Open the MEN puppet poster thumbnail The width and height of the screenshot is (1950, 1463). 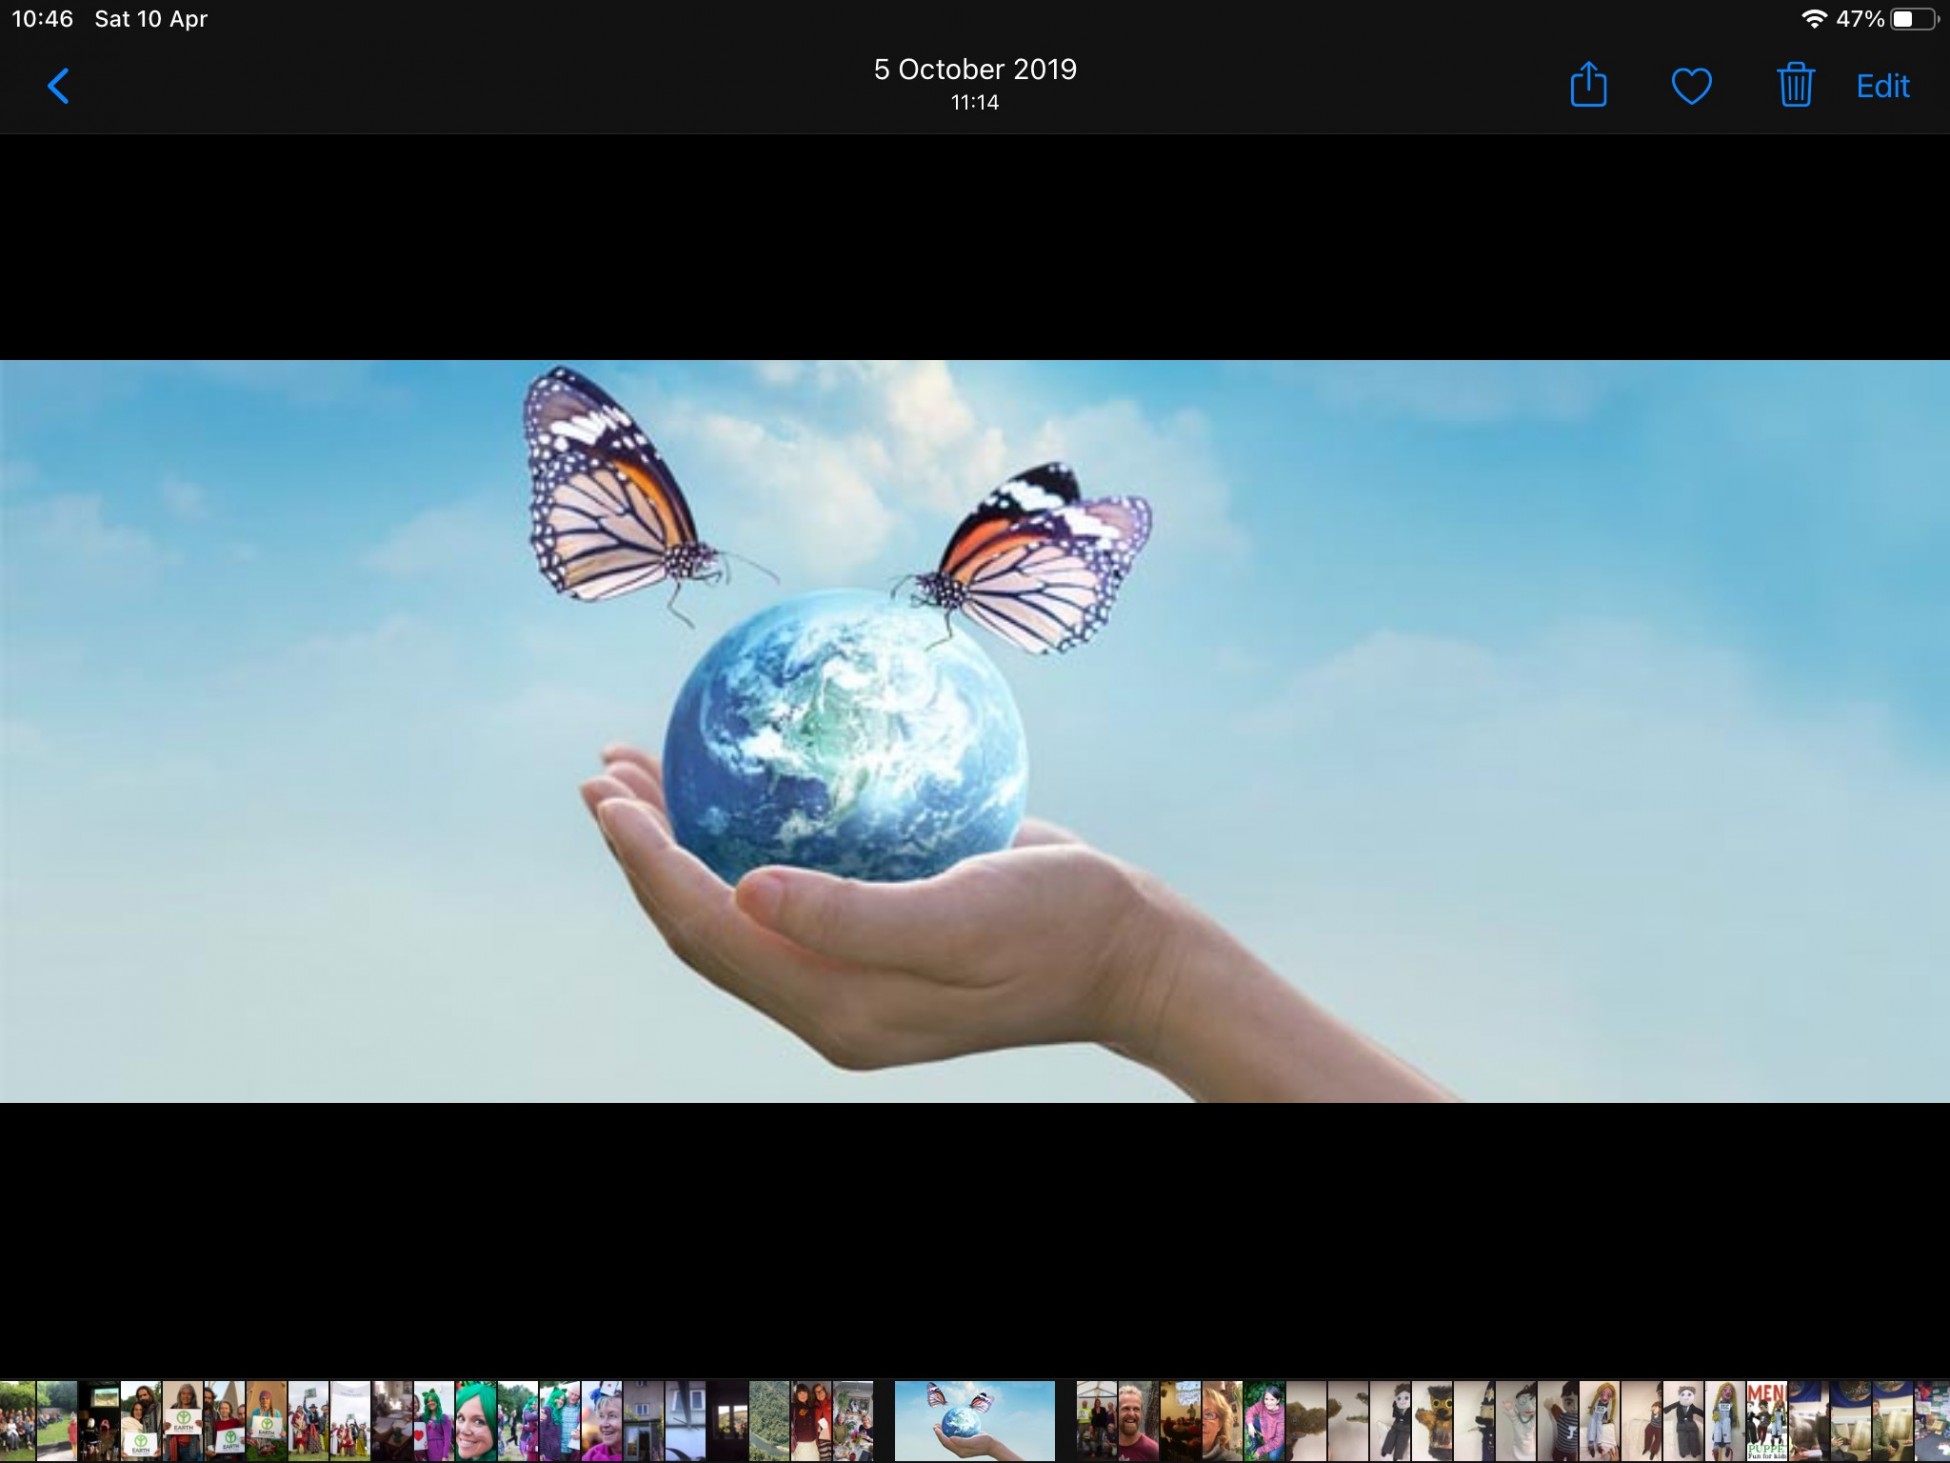pyautogui.click(x=1767, y=1421)
